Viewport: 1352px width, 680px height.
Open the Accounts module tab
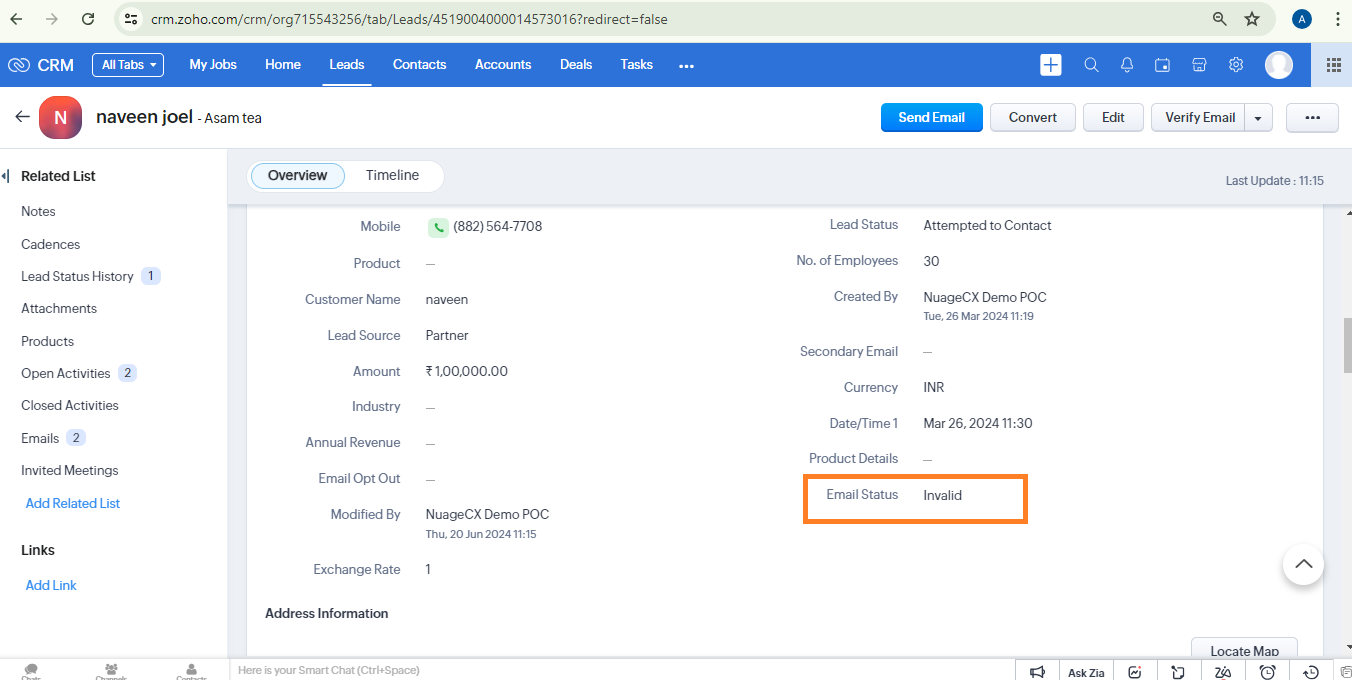point(503,65)
